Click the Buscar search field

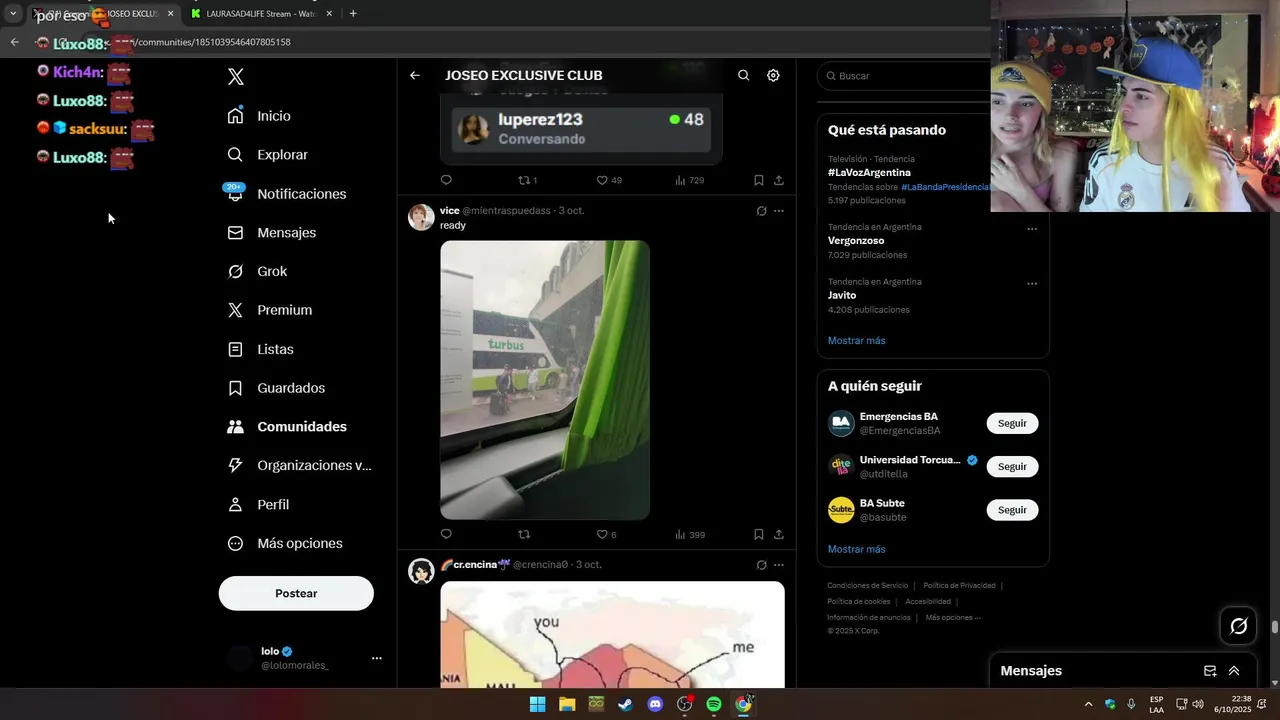(905, 76)
